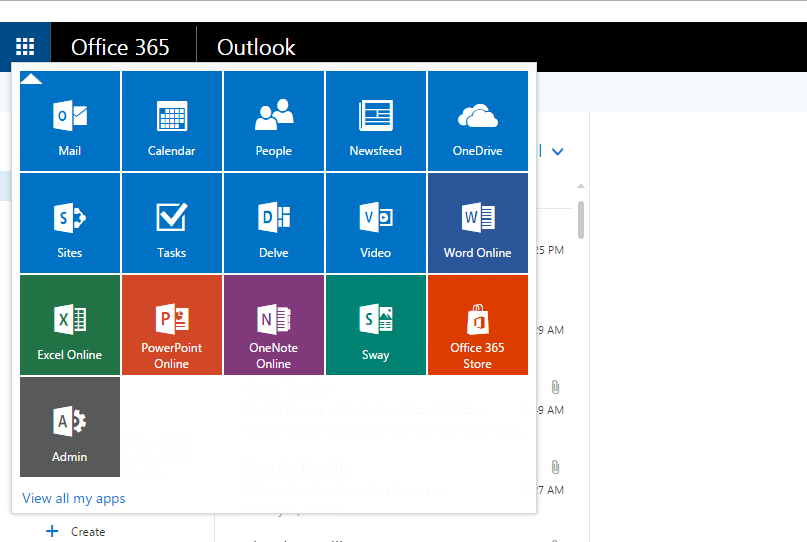Open the OneDrive tile

pyautogui.click(x=477, y=122)
